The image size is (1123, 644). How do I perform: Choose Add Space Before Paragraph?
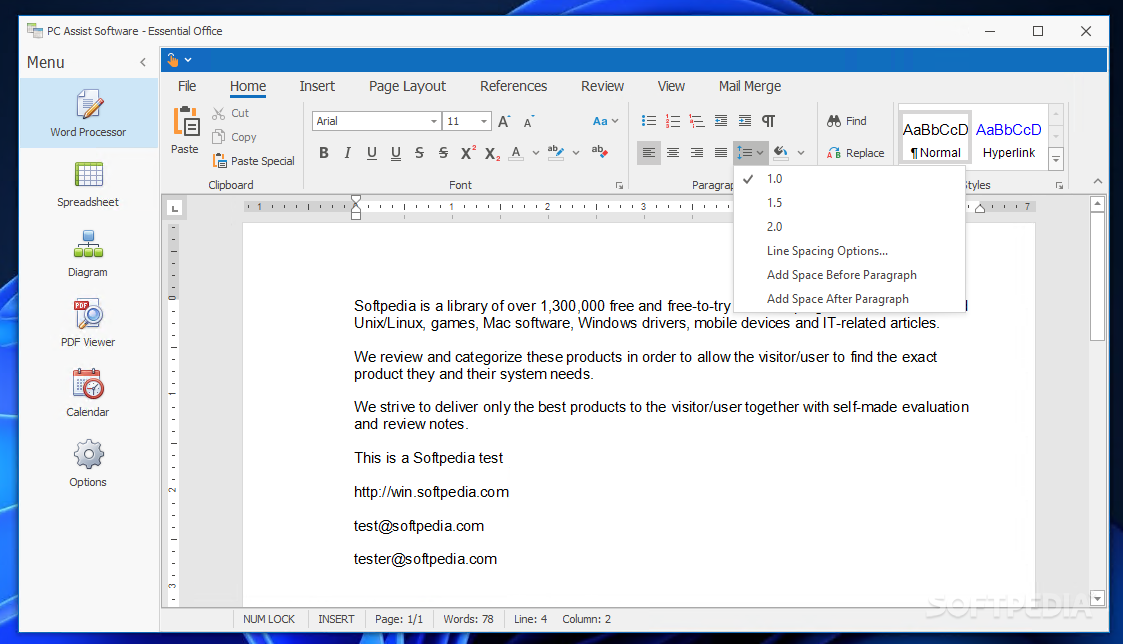pyautogui.click(x=849, y=275)
